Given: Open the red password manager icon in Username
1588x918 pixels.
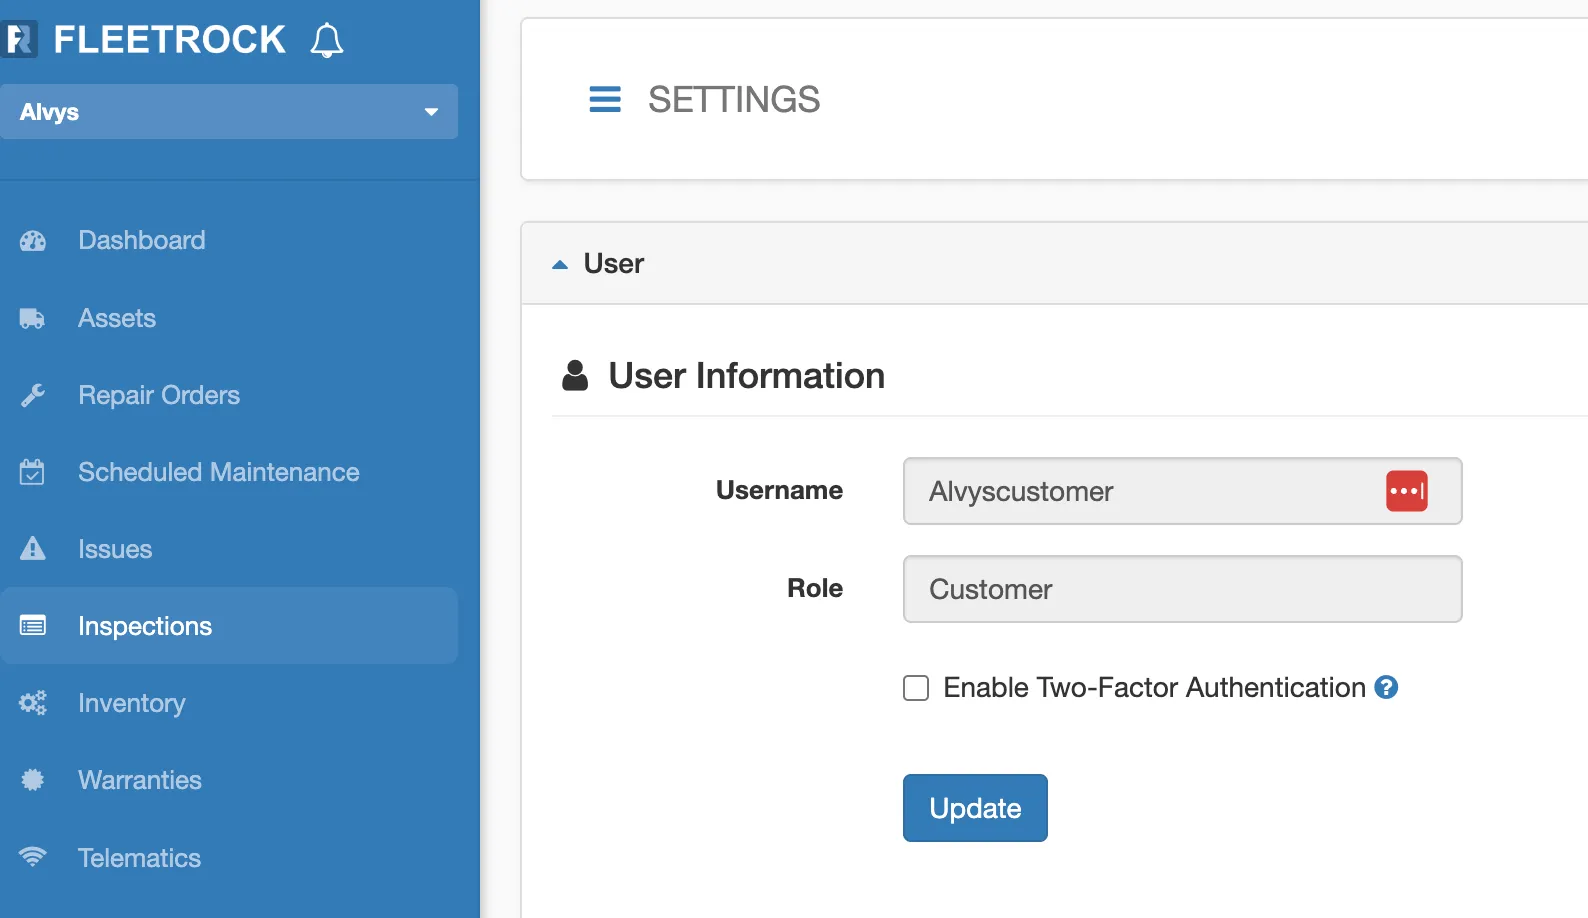Looking at the screenshot, I should tap(1406, 491).
